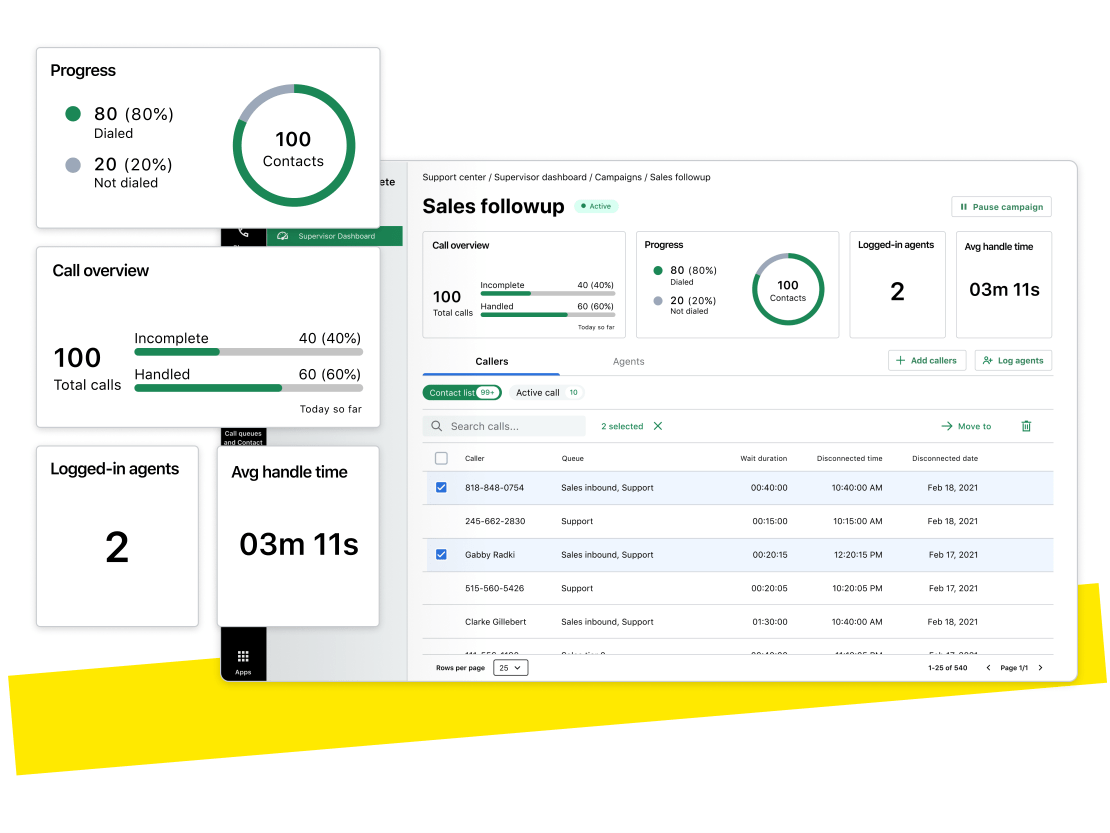Viewport: 1110px width, 833px height.
Task: Click the Move to arrow icon
Action: [x=948, y=426]
